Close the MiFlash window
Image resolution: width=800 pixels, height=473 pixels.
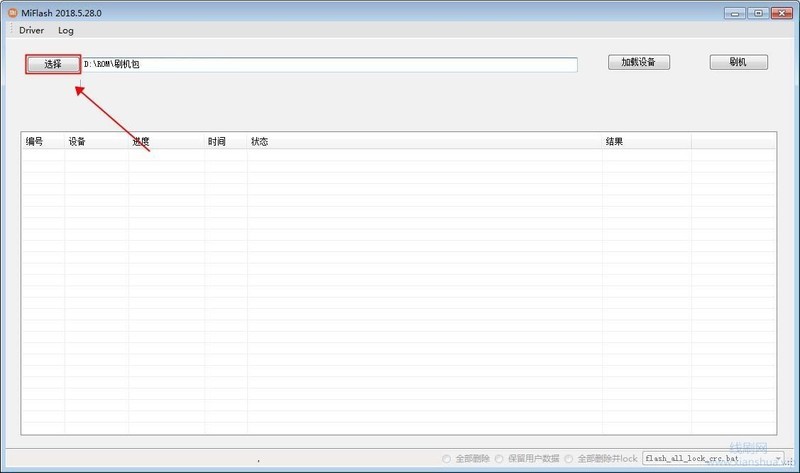click(x=782, y=13)
